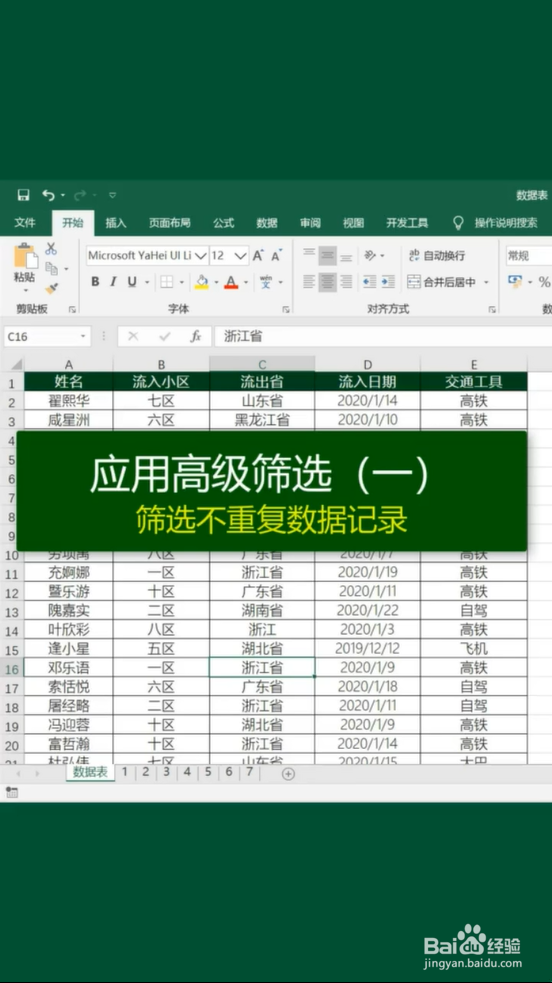This screenshot has height=983, width=552.
Task: Open the 常规 number format box
Action: point(529,256)
